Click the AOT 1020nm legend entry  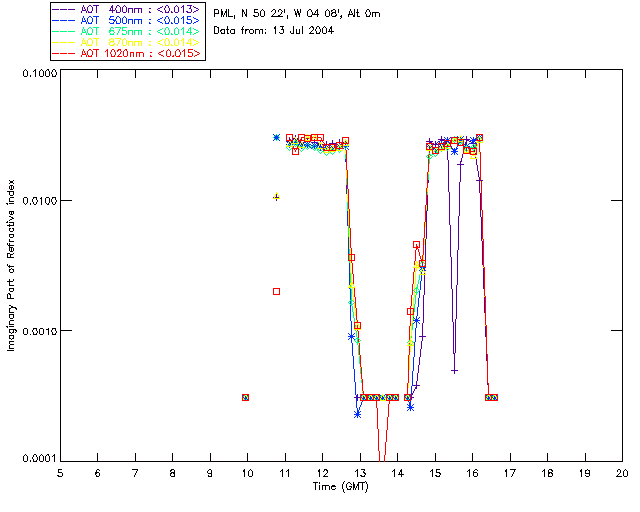pos(126,53)
